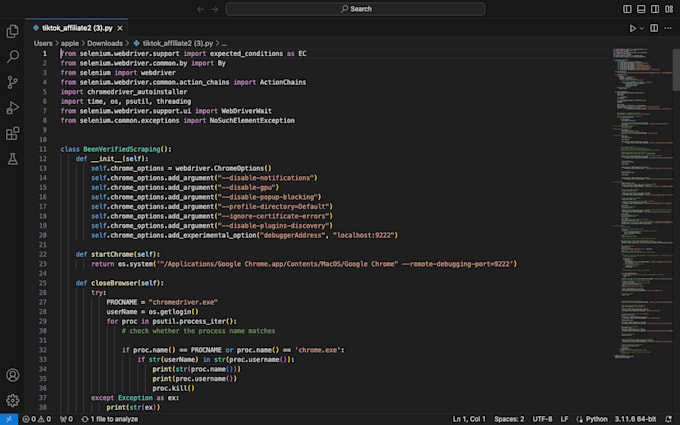Show errors and warnings in status bar
The height and width of the screenshot is (425, 680).
(x=36, y=419)
